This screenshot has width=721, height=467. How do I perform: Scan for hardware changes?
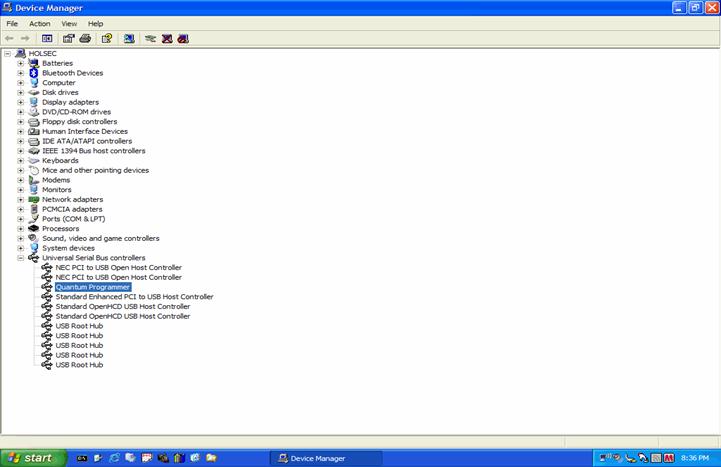(129, 39)
